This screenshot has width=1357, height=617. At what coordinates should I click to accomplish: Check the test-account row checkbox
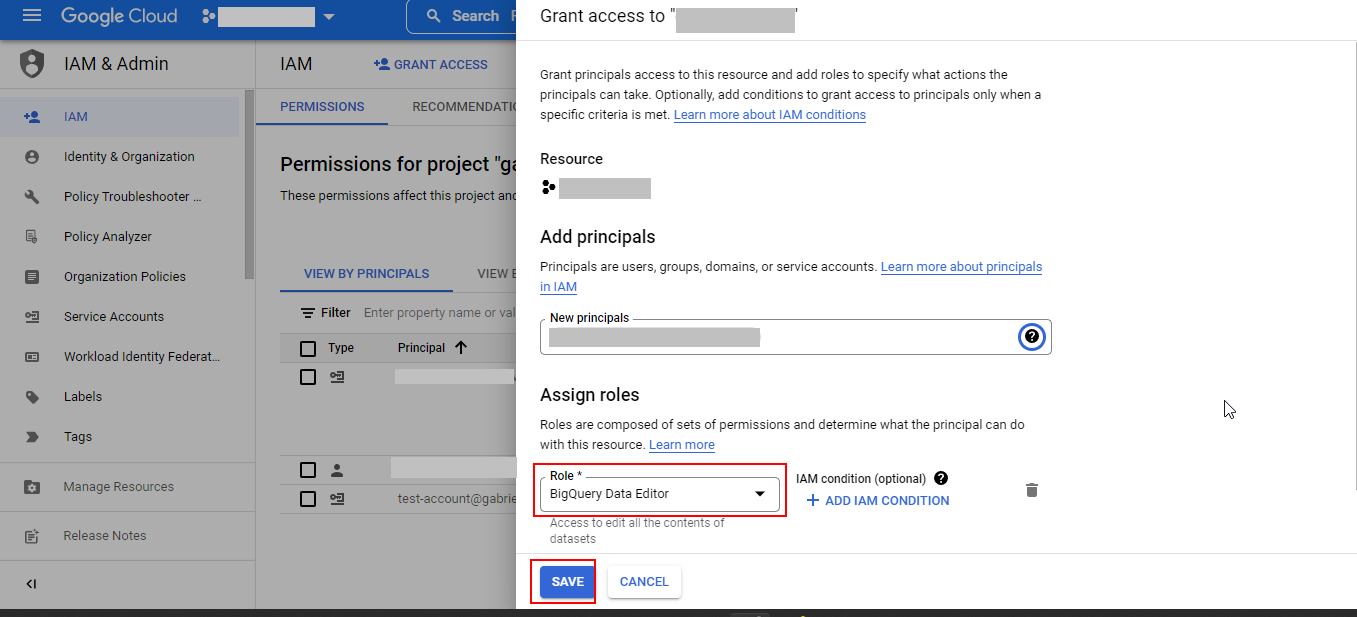(x=308, y=498)
